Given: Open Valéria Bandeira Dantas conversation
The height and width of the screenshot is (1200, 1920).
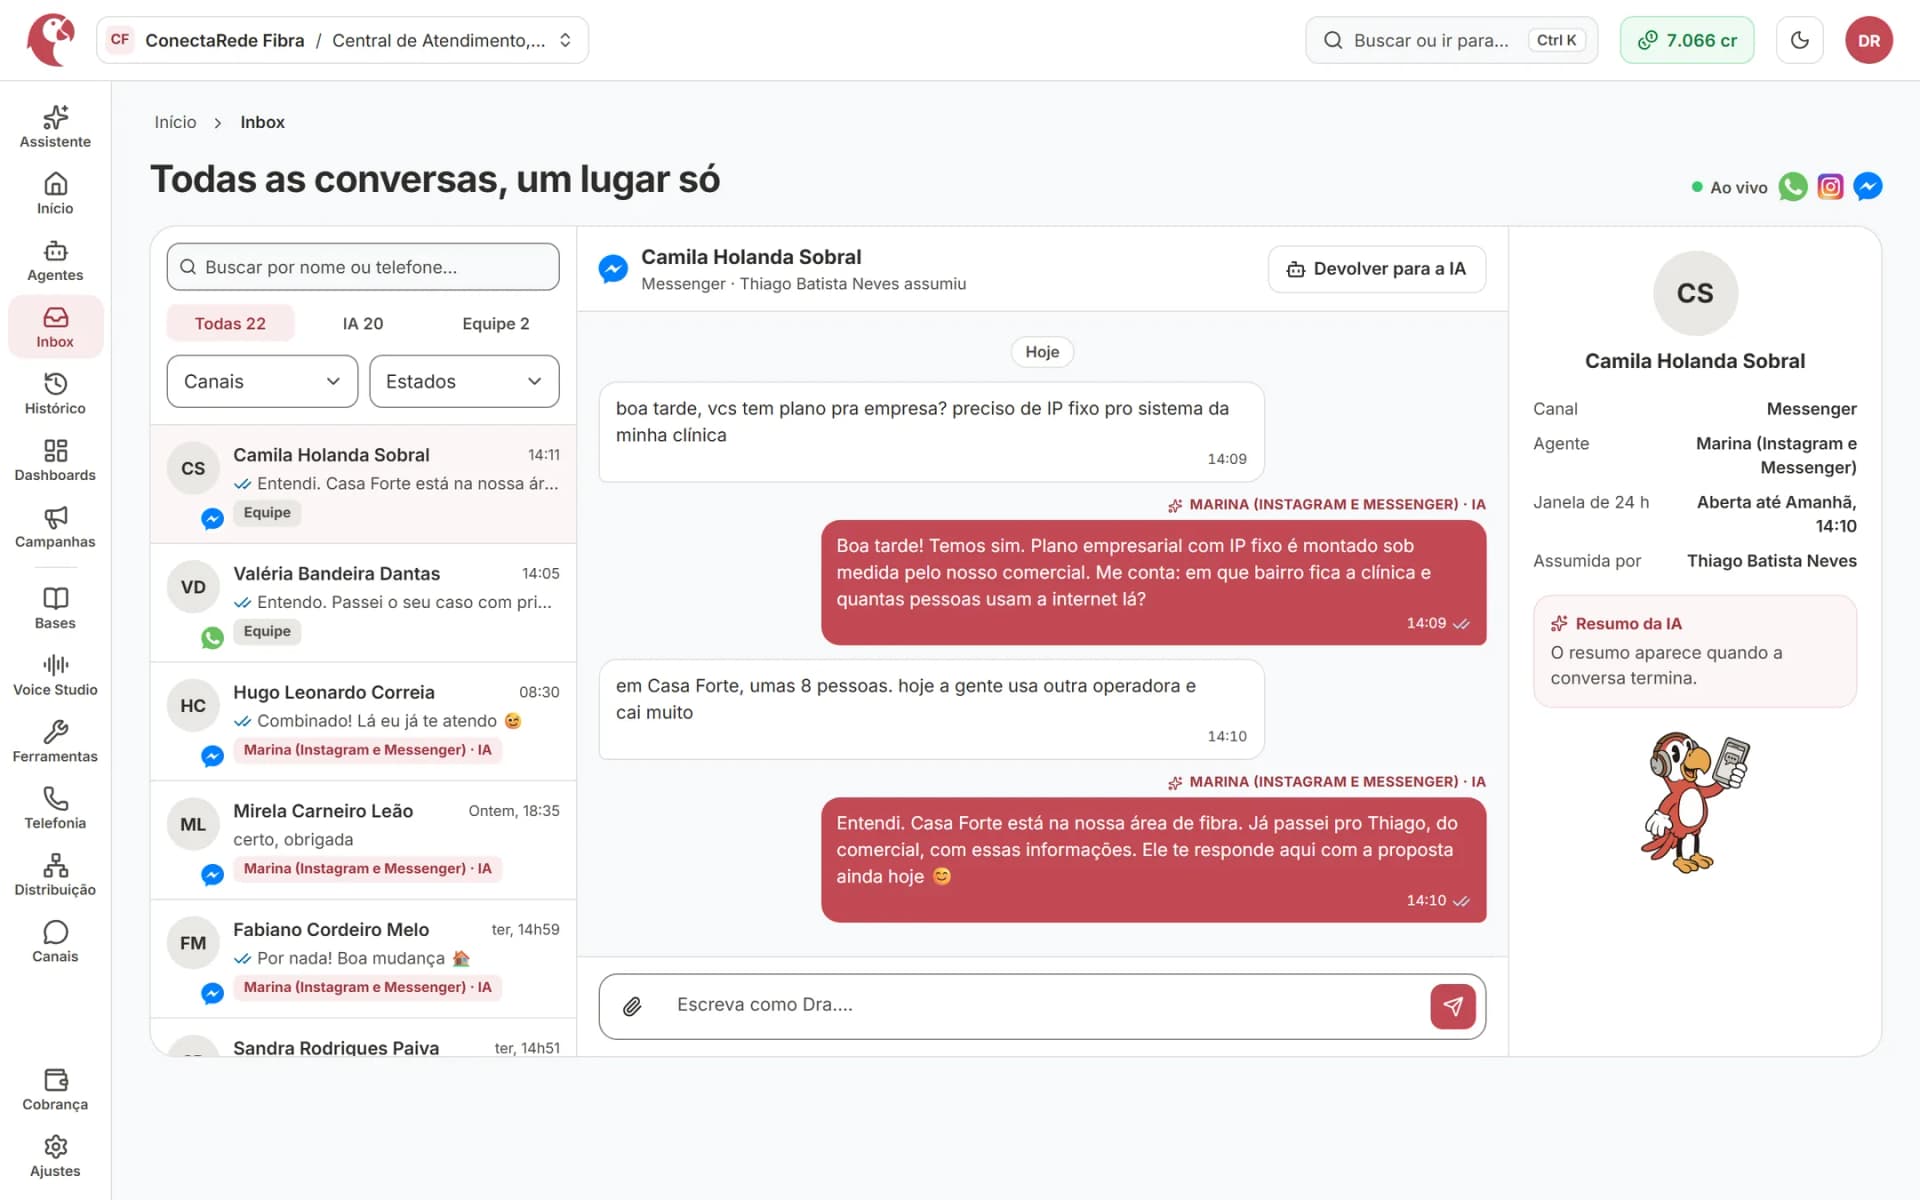Looking at the screenshot, I should 363,603.
